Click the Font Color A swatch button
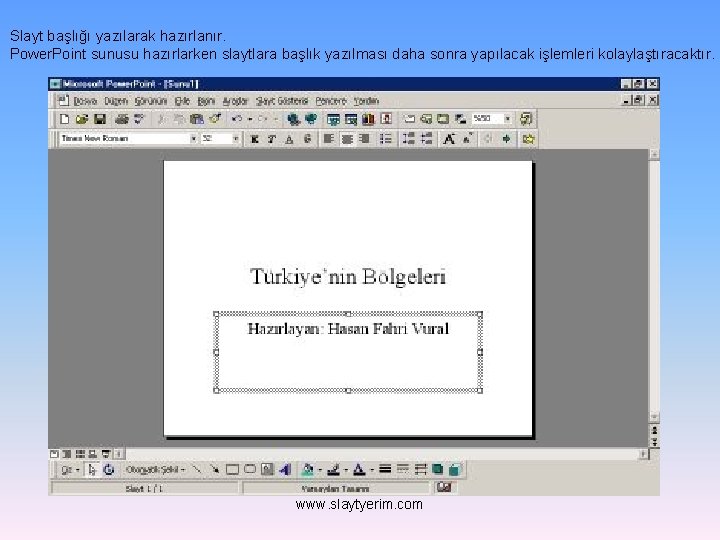720x540 pixels. pyautogui.click(x=360, y=469)
